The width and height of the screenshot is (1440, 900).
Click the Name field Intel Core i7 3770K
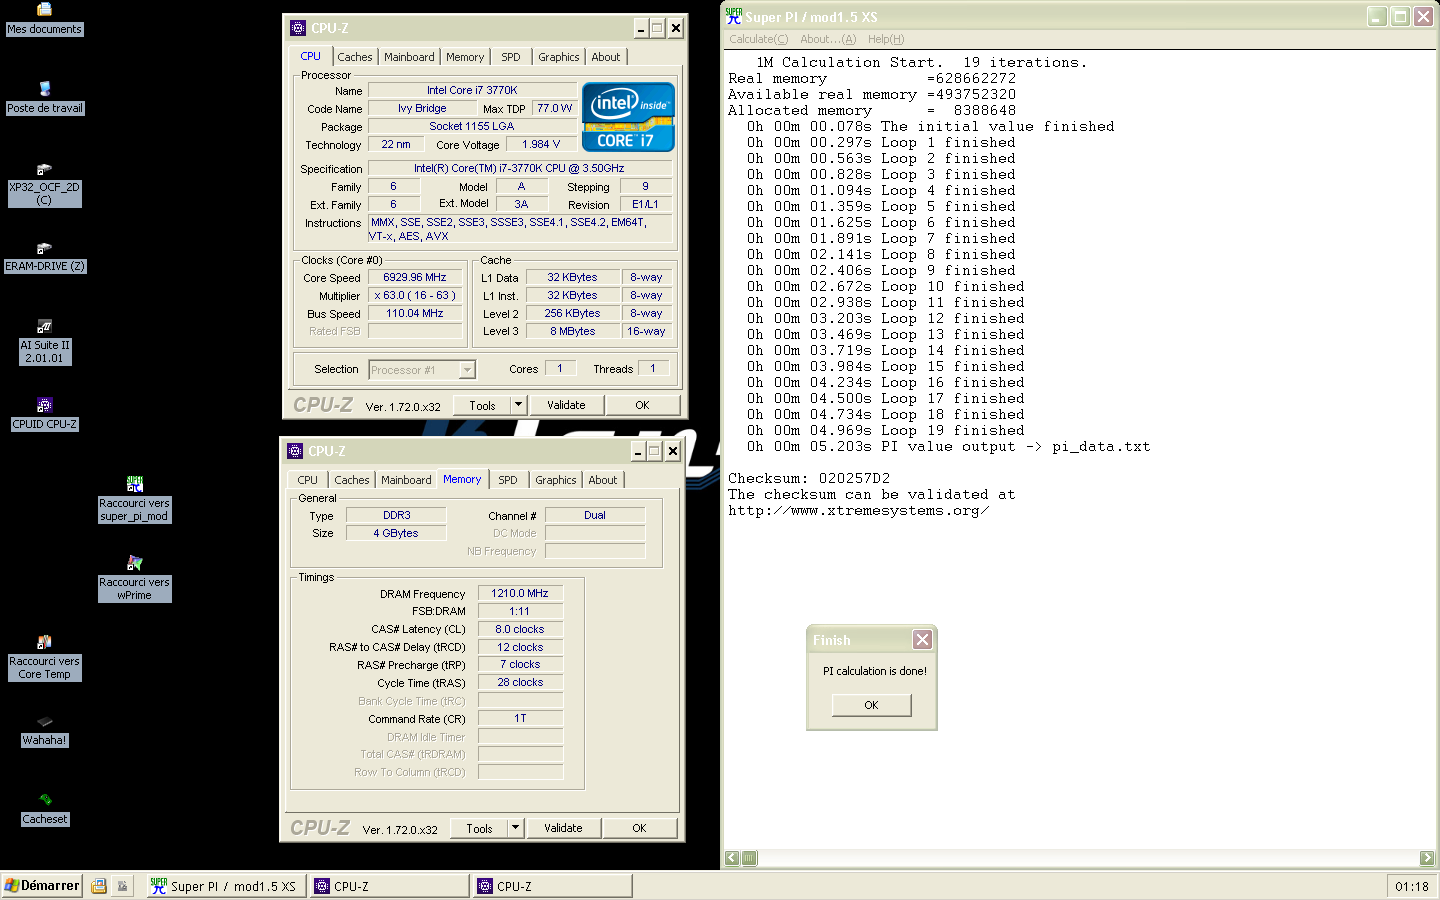coord(472,90)
